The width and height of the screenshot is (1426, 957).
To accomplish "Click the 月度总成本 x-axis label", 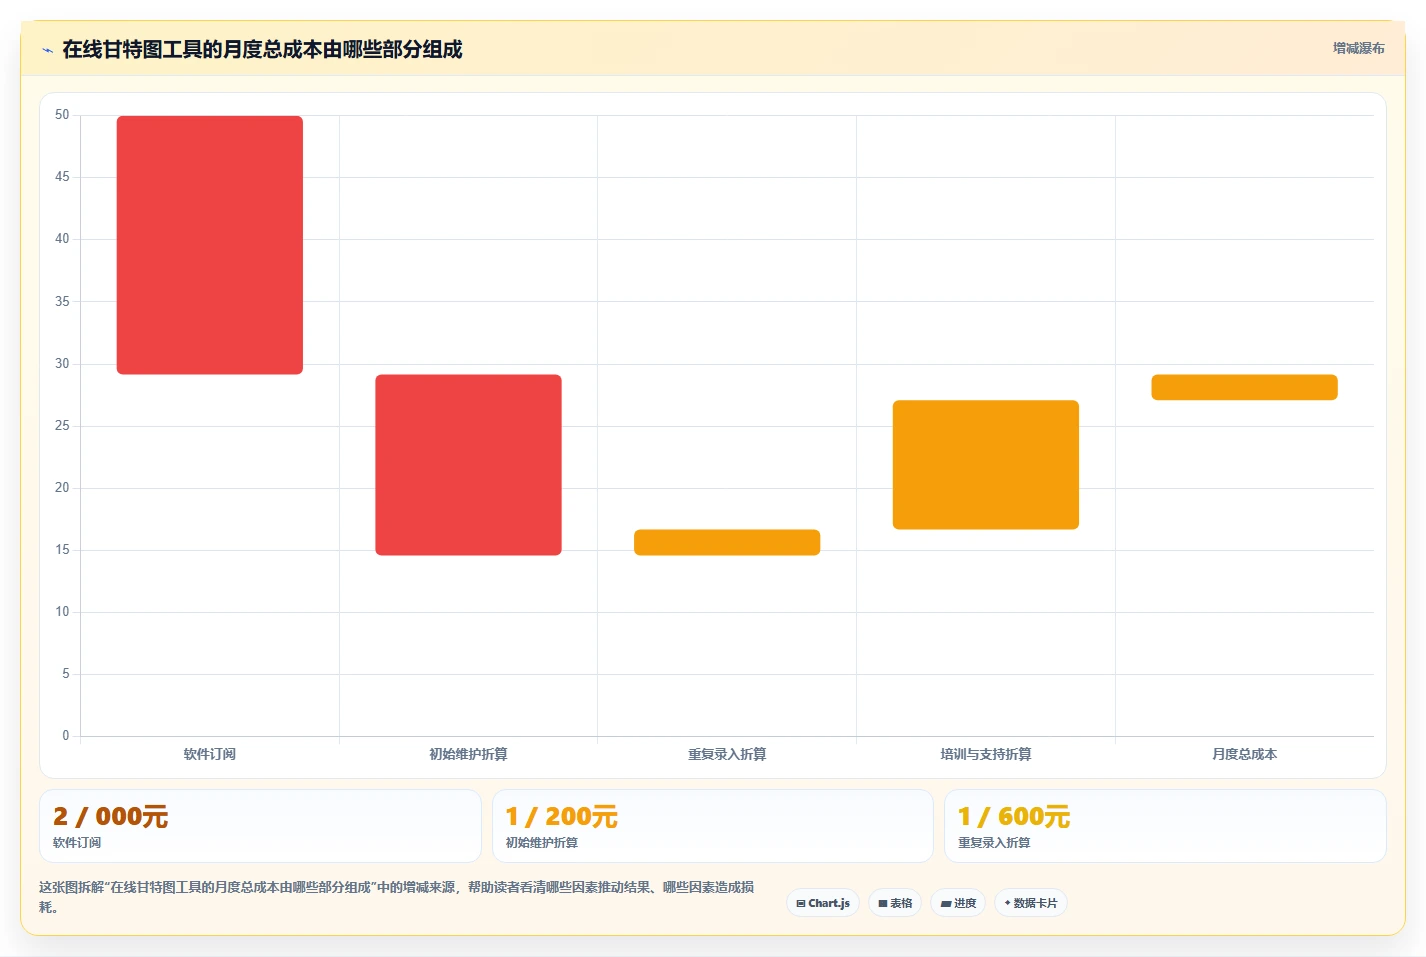I will [x=1244, y=754].
